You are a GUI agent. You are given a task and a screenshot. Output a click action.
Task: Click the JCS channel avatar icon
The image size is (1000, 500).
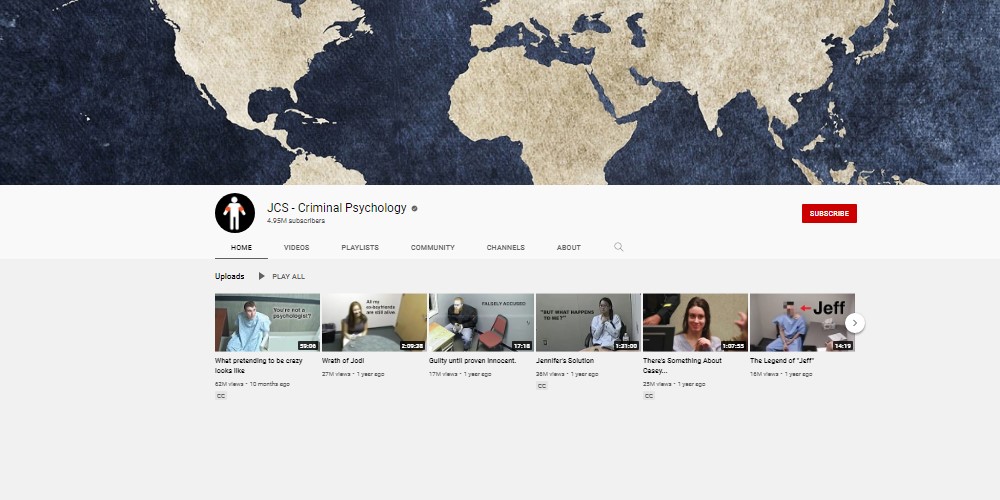coord(235,213)
